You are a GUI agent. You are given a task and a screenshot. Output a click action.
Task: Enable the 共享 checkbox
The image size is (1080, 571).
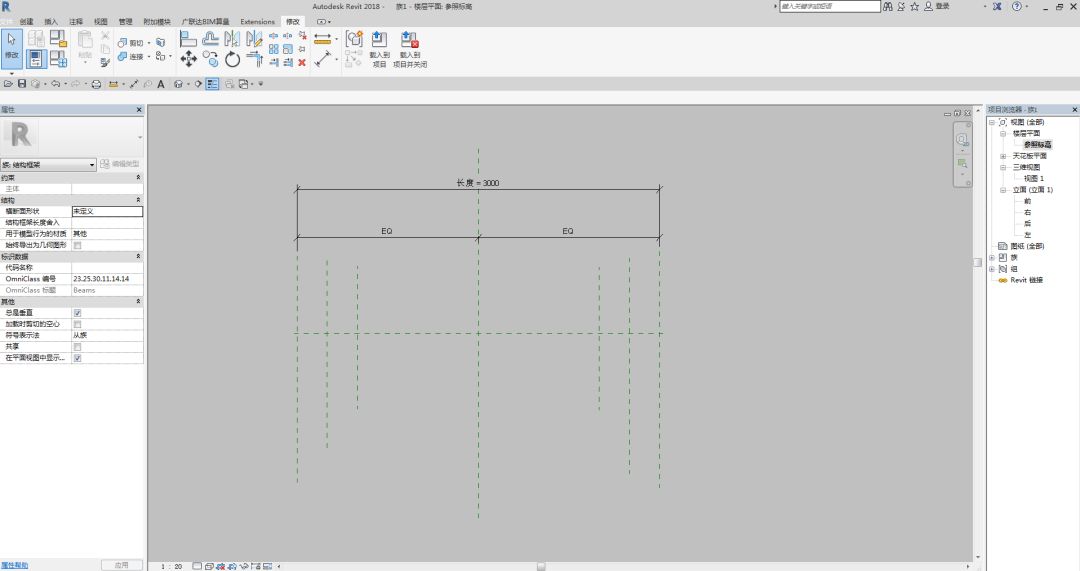[77, 346]
